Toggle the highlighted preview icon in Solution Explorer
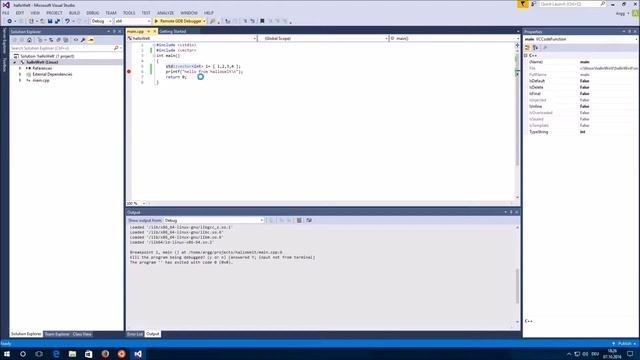 (x=91, y=40)
